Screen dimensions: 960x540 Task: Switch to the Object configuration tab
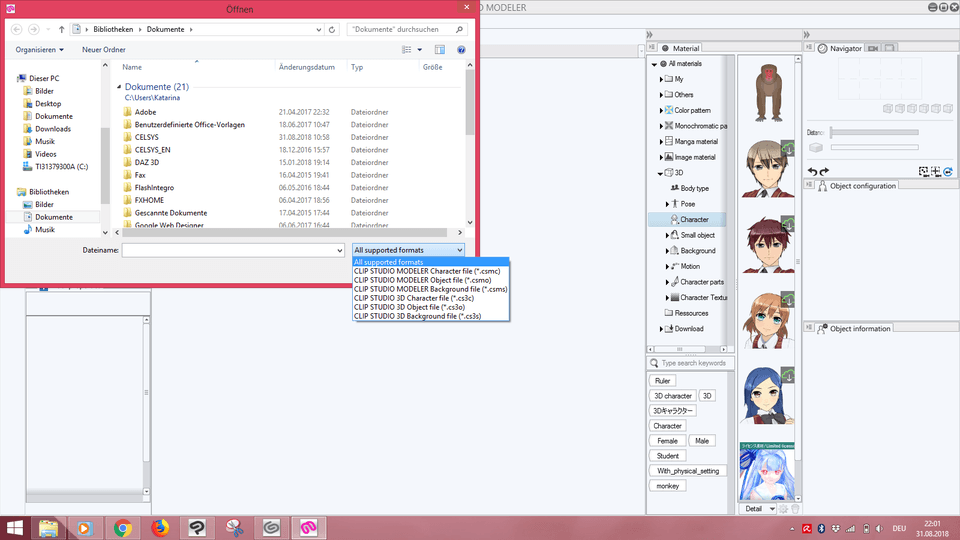862,185
